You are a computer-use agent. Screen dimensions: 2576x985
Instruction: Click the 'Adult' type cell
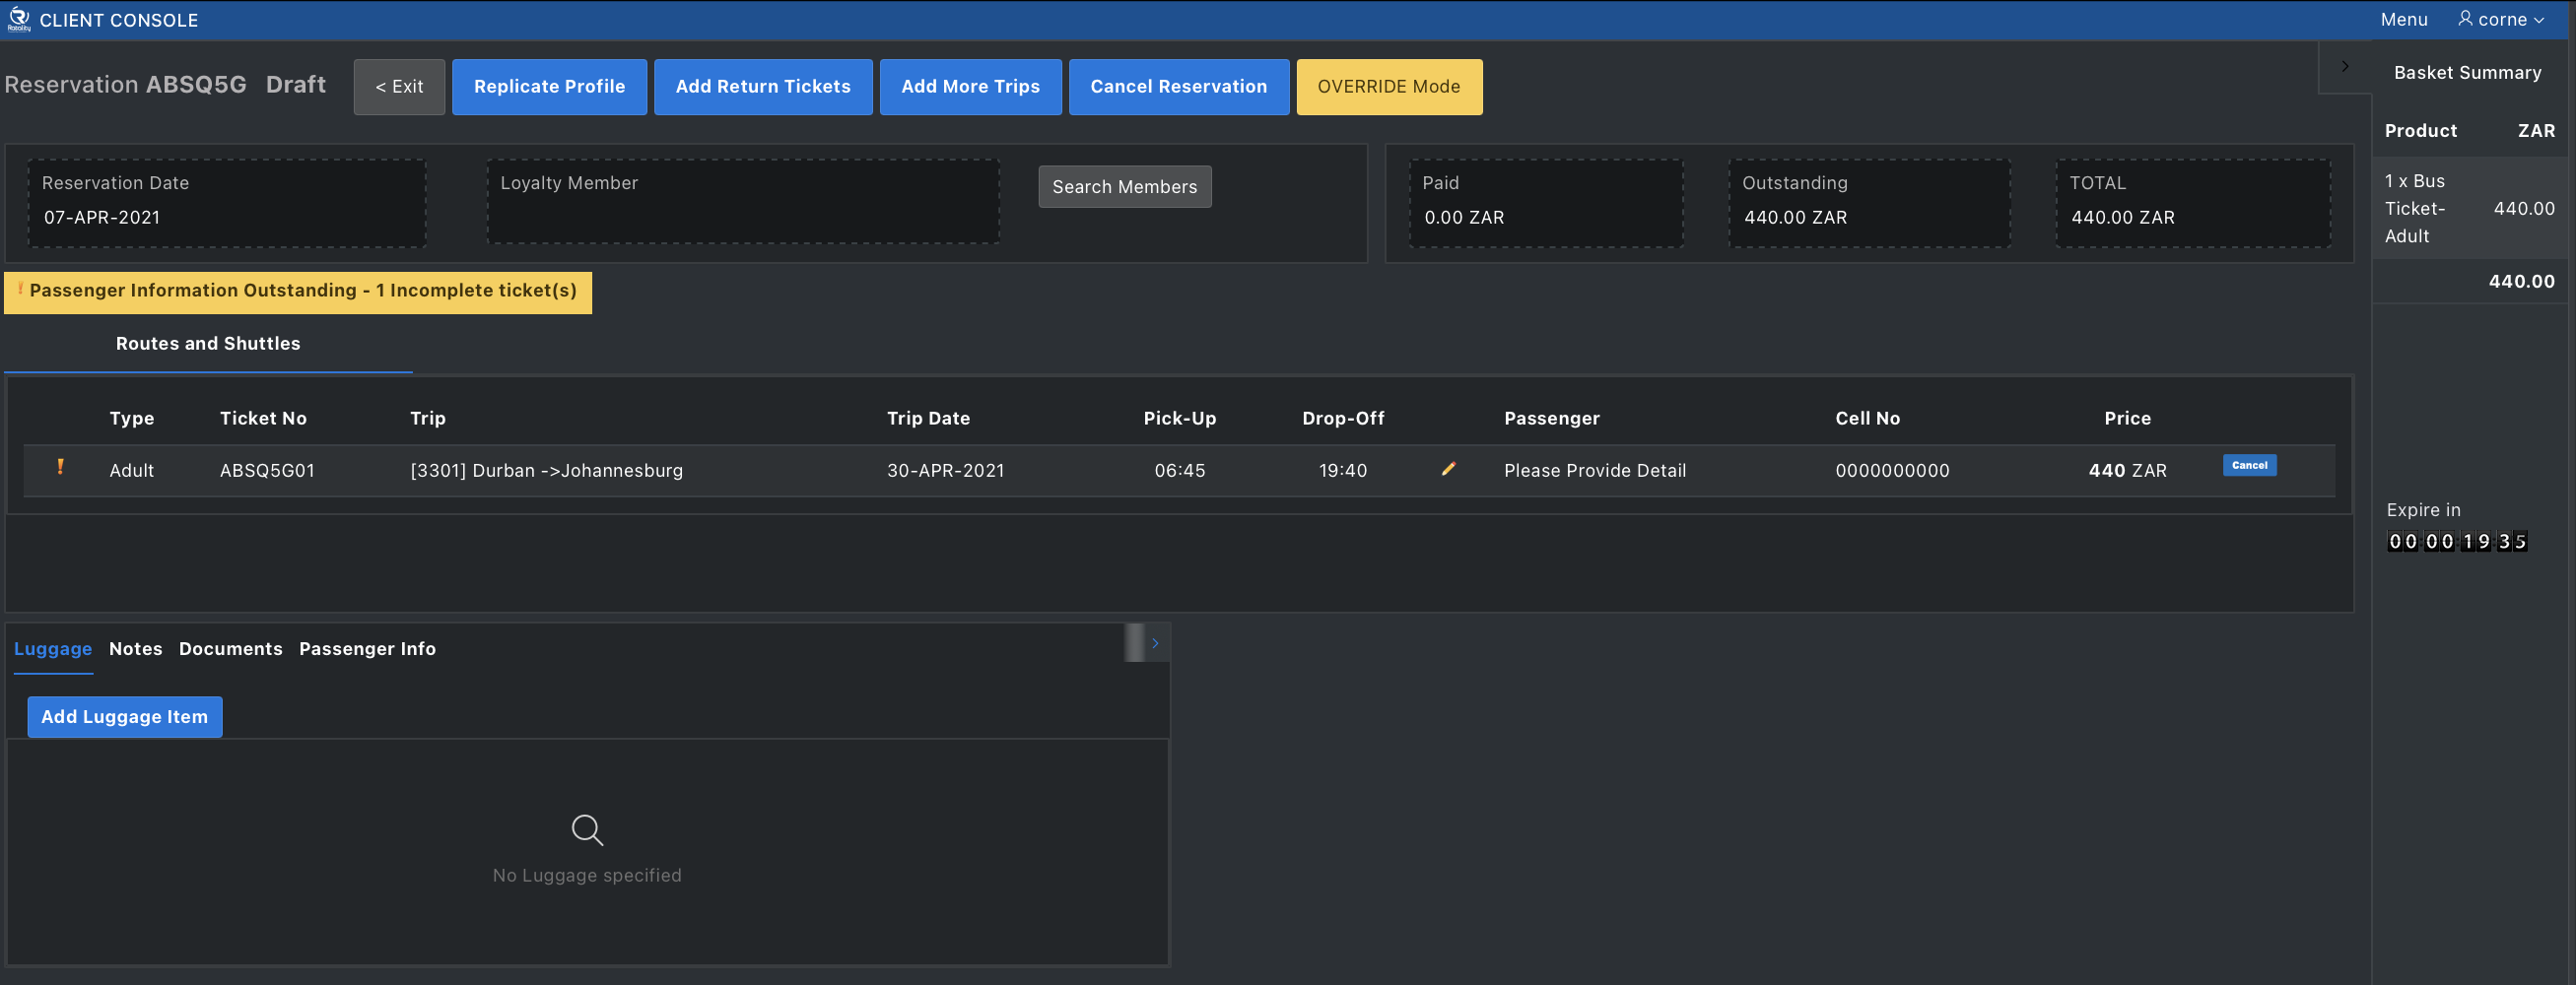(x=131, y=471)
